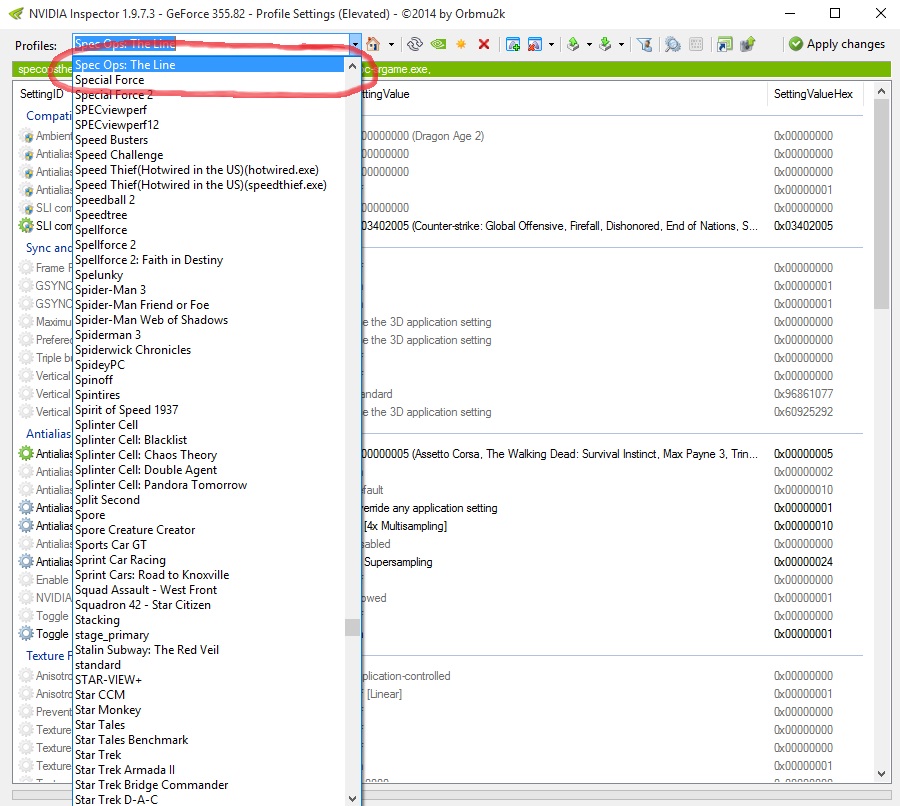
Task: Select Spec Ops: The Line in list
Action: click(x=208, y=65)
